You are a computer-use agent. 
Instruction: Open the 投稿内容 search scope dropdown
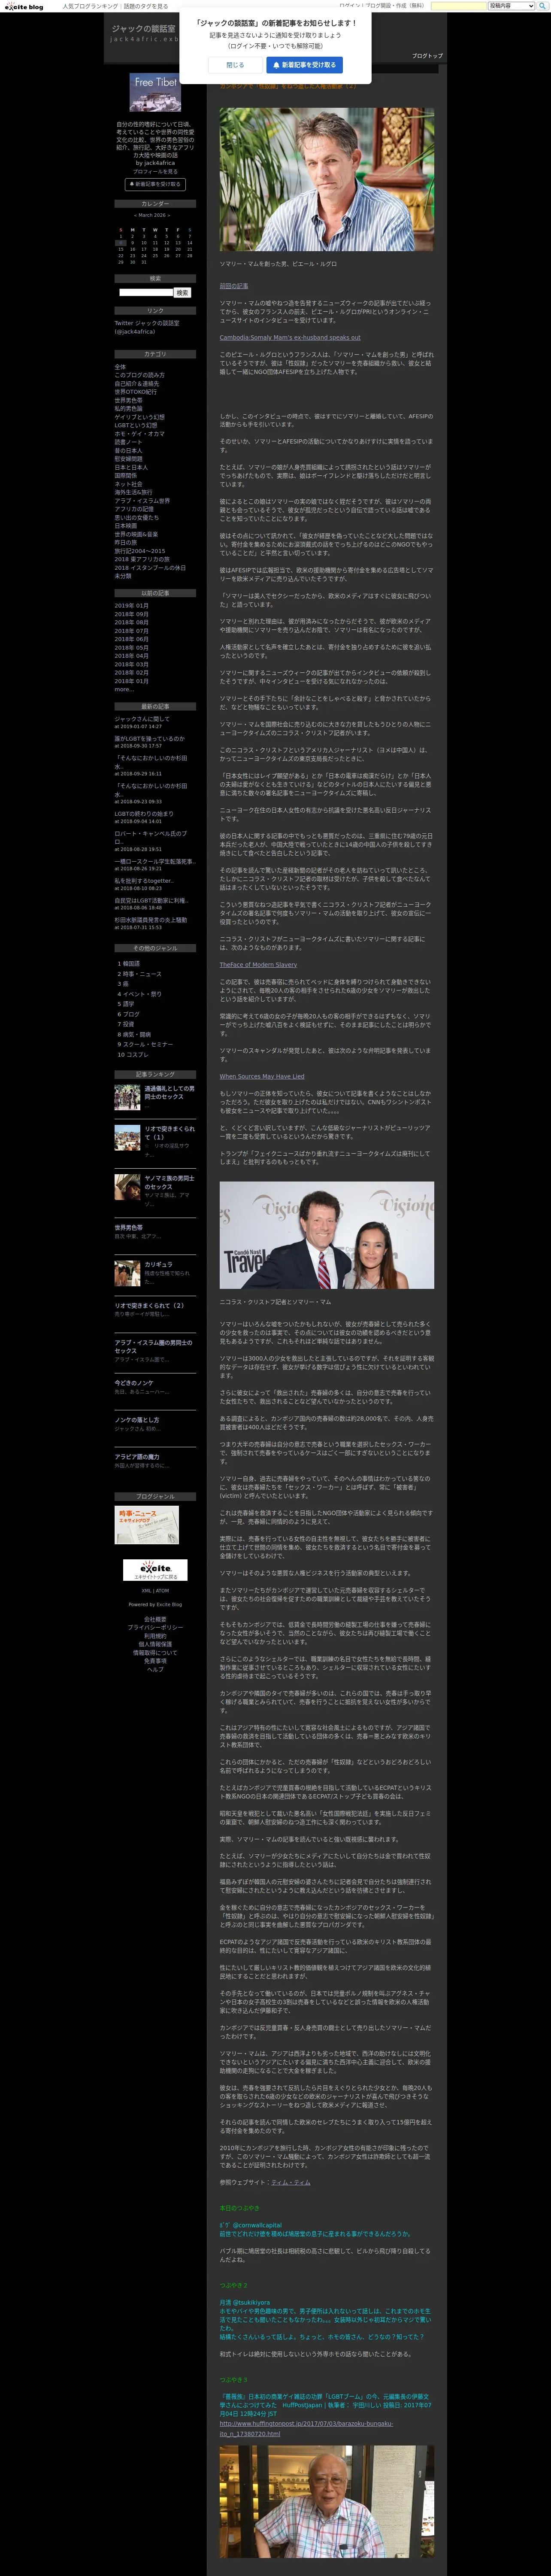(x=511, y=6)
